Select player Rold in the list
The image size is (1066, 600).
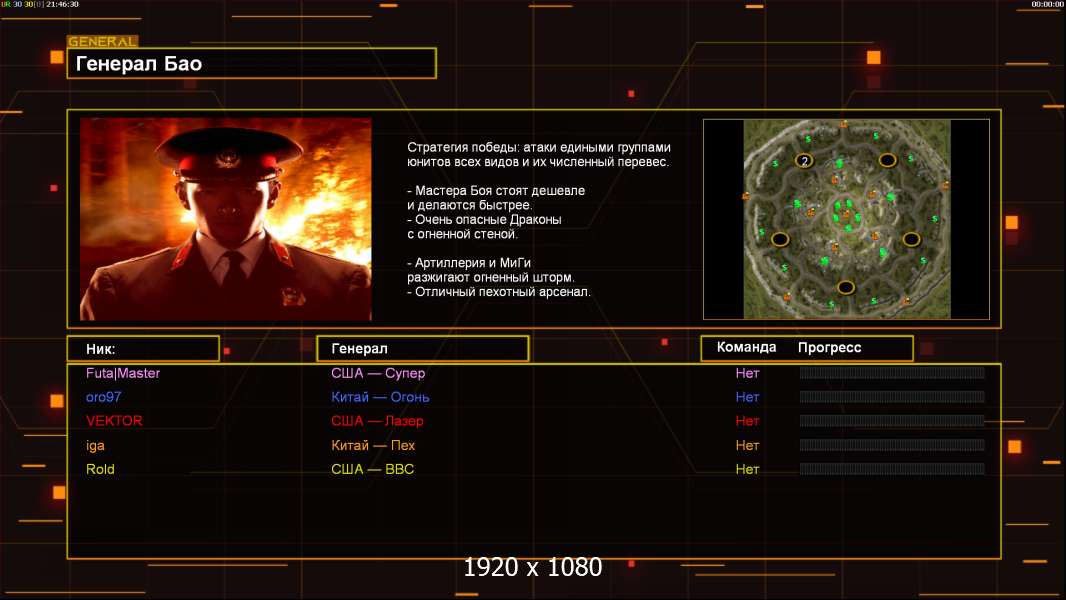tap(100, 469)
